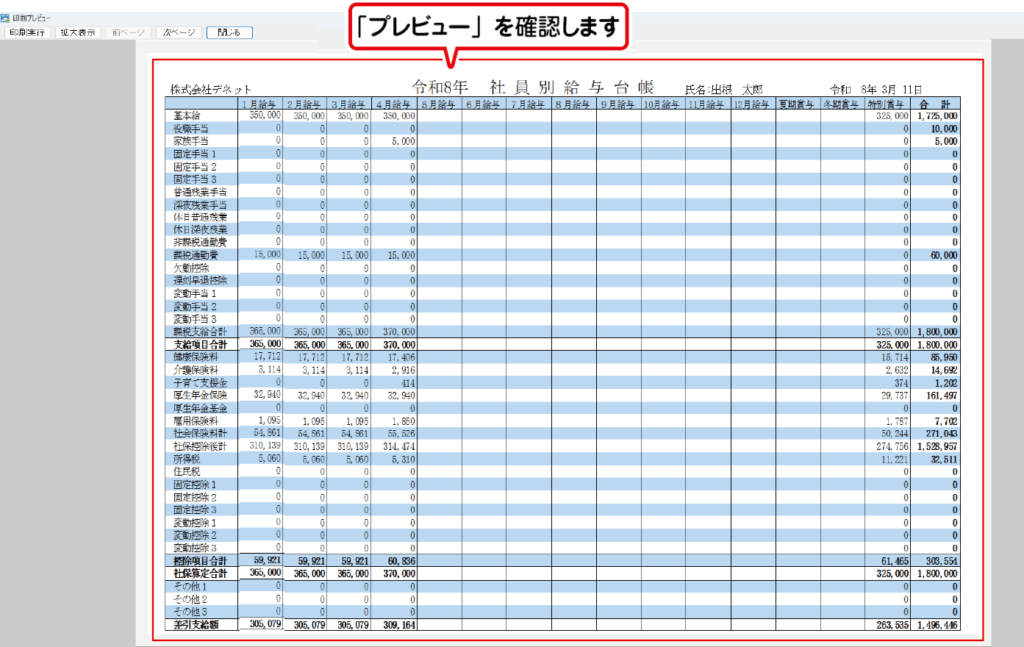Click the print preview window icon

[6, 19]
